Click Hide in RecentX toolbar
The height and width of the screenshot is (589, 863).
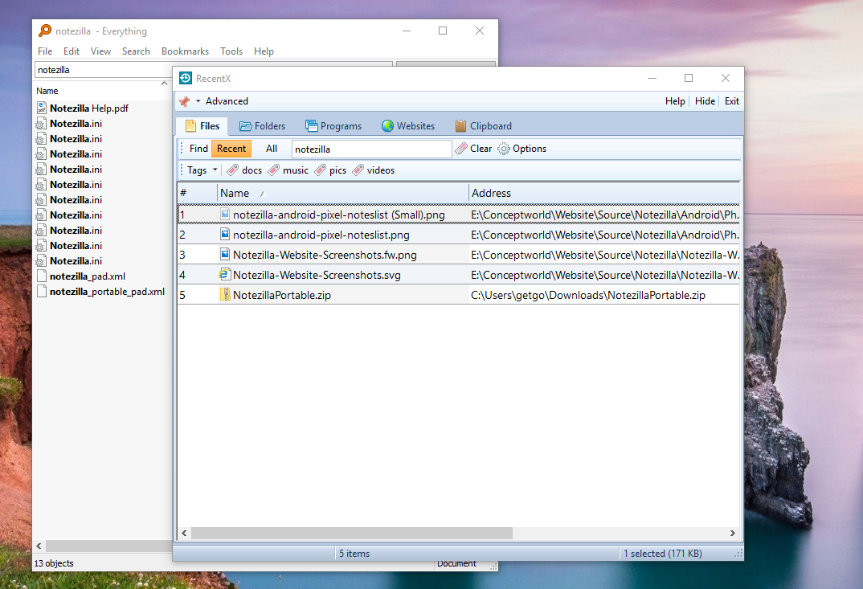(704, 101)
